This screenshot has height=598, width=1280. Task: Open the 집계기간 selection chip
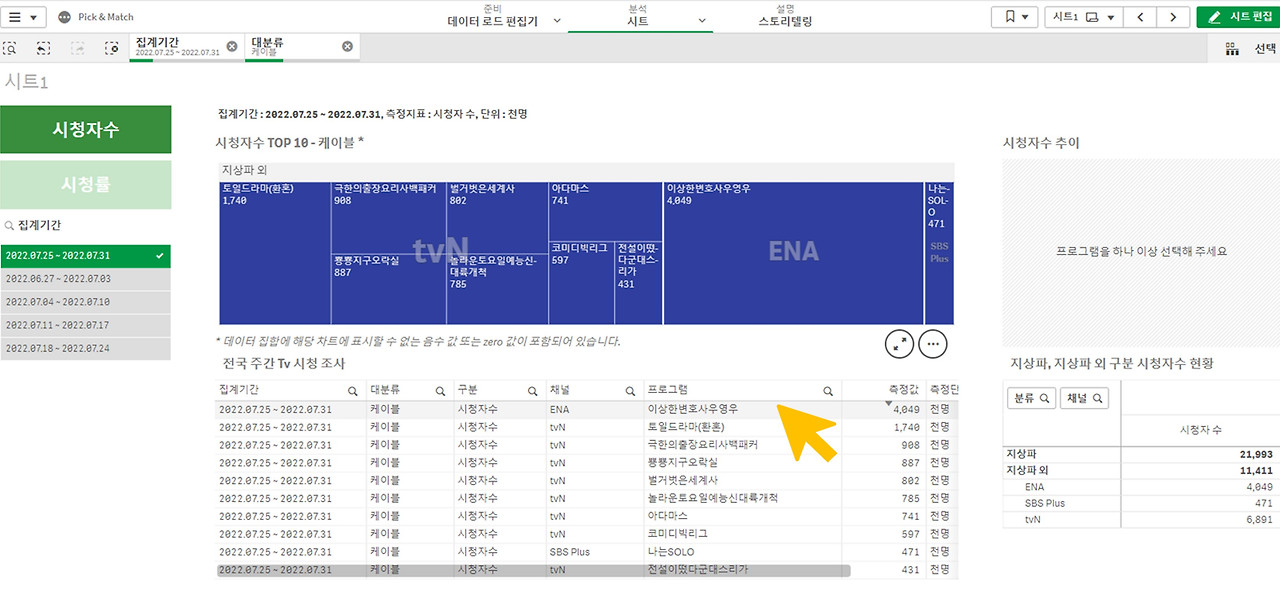[178, 46]
